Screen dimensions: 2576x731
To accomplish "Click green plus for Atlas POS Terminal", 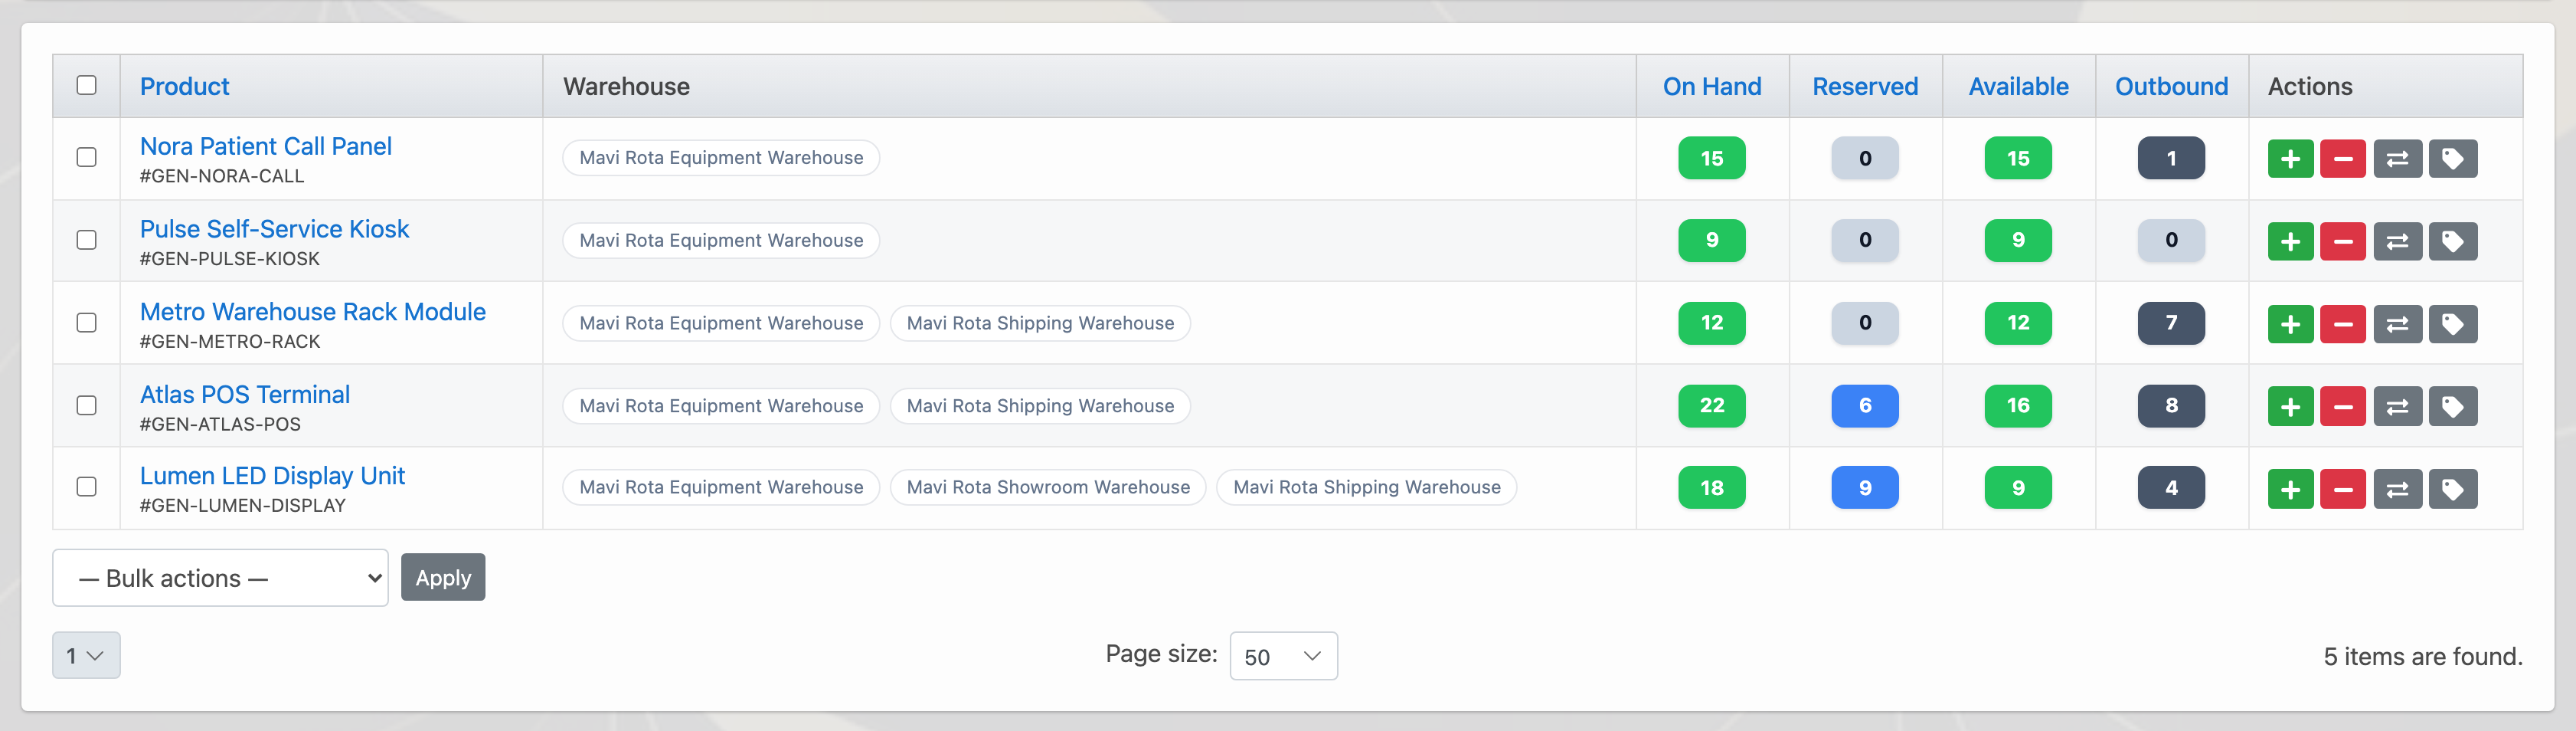I will pos(2290,406).
